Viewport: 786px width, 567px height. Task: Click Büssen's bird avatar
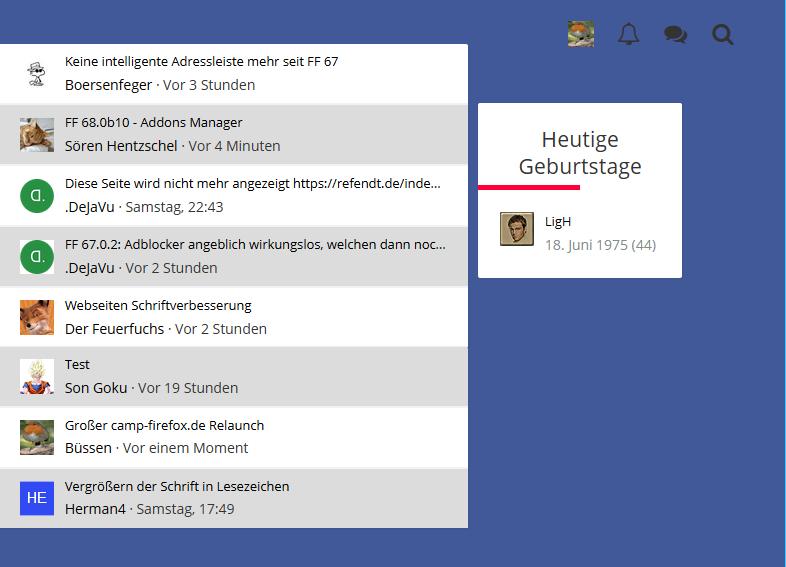(x=37, y=438)
